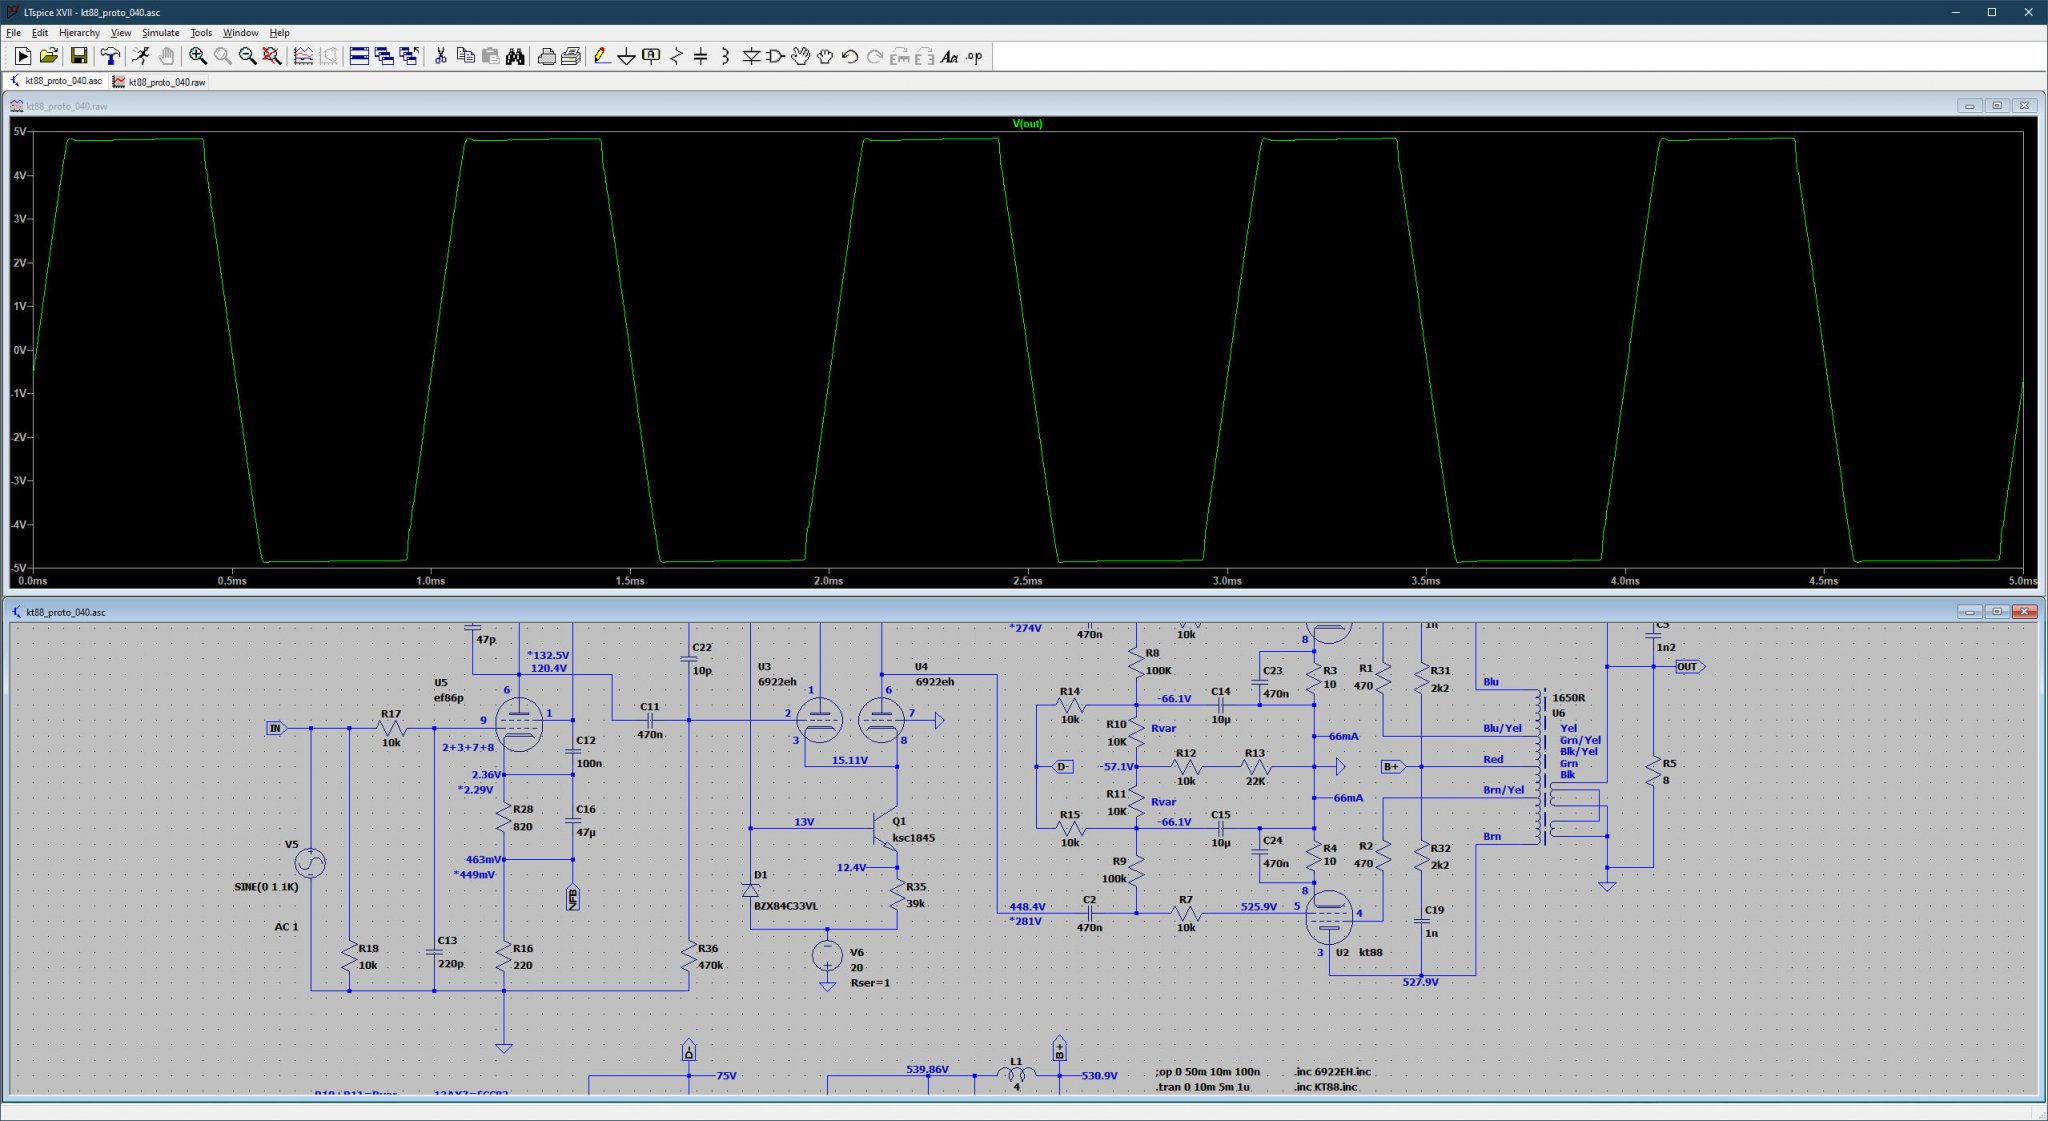Open the Component gate symbol tool

point(775,56)
